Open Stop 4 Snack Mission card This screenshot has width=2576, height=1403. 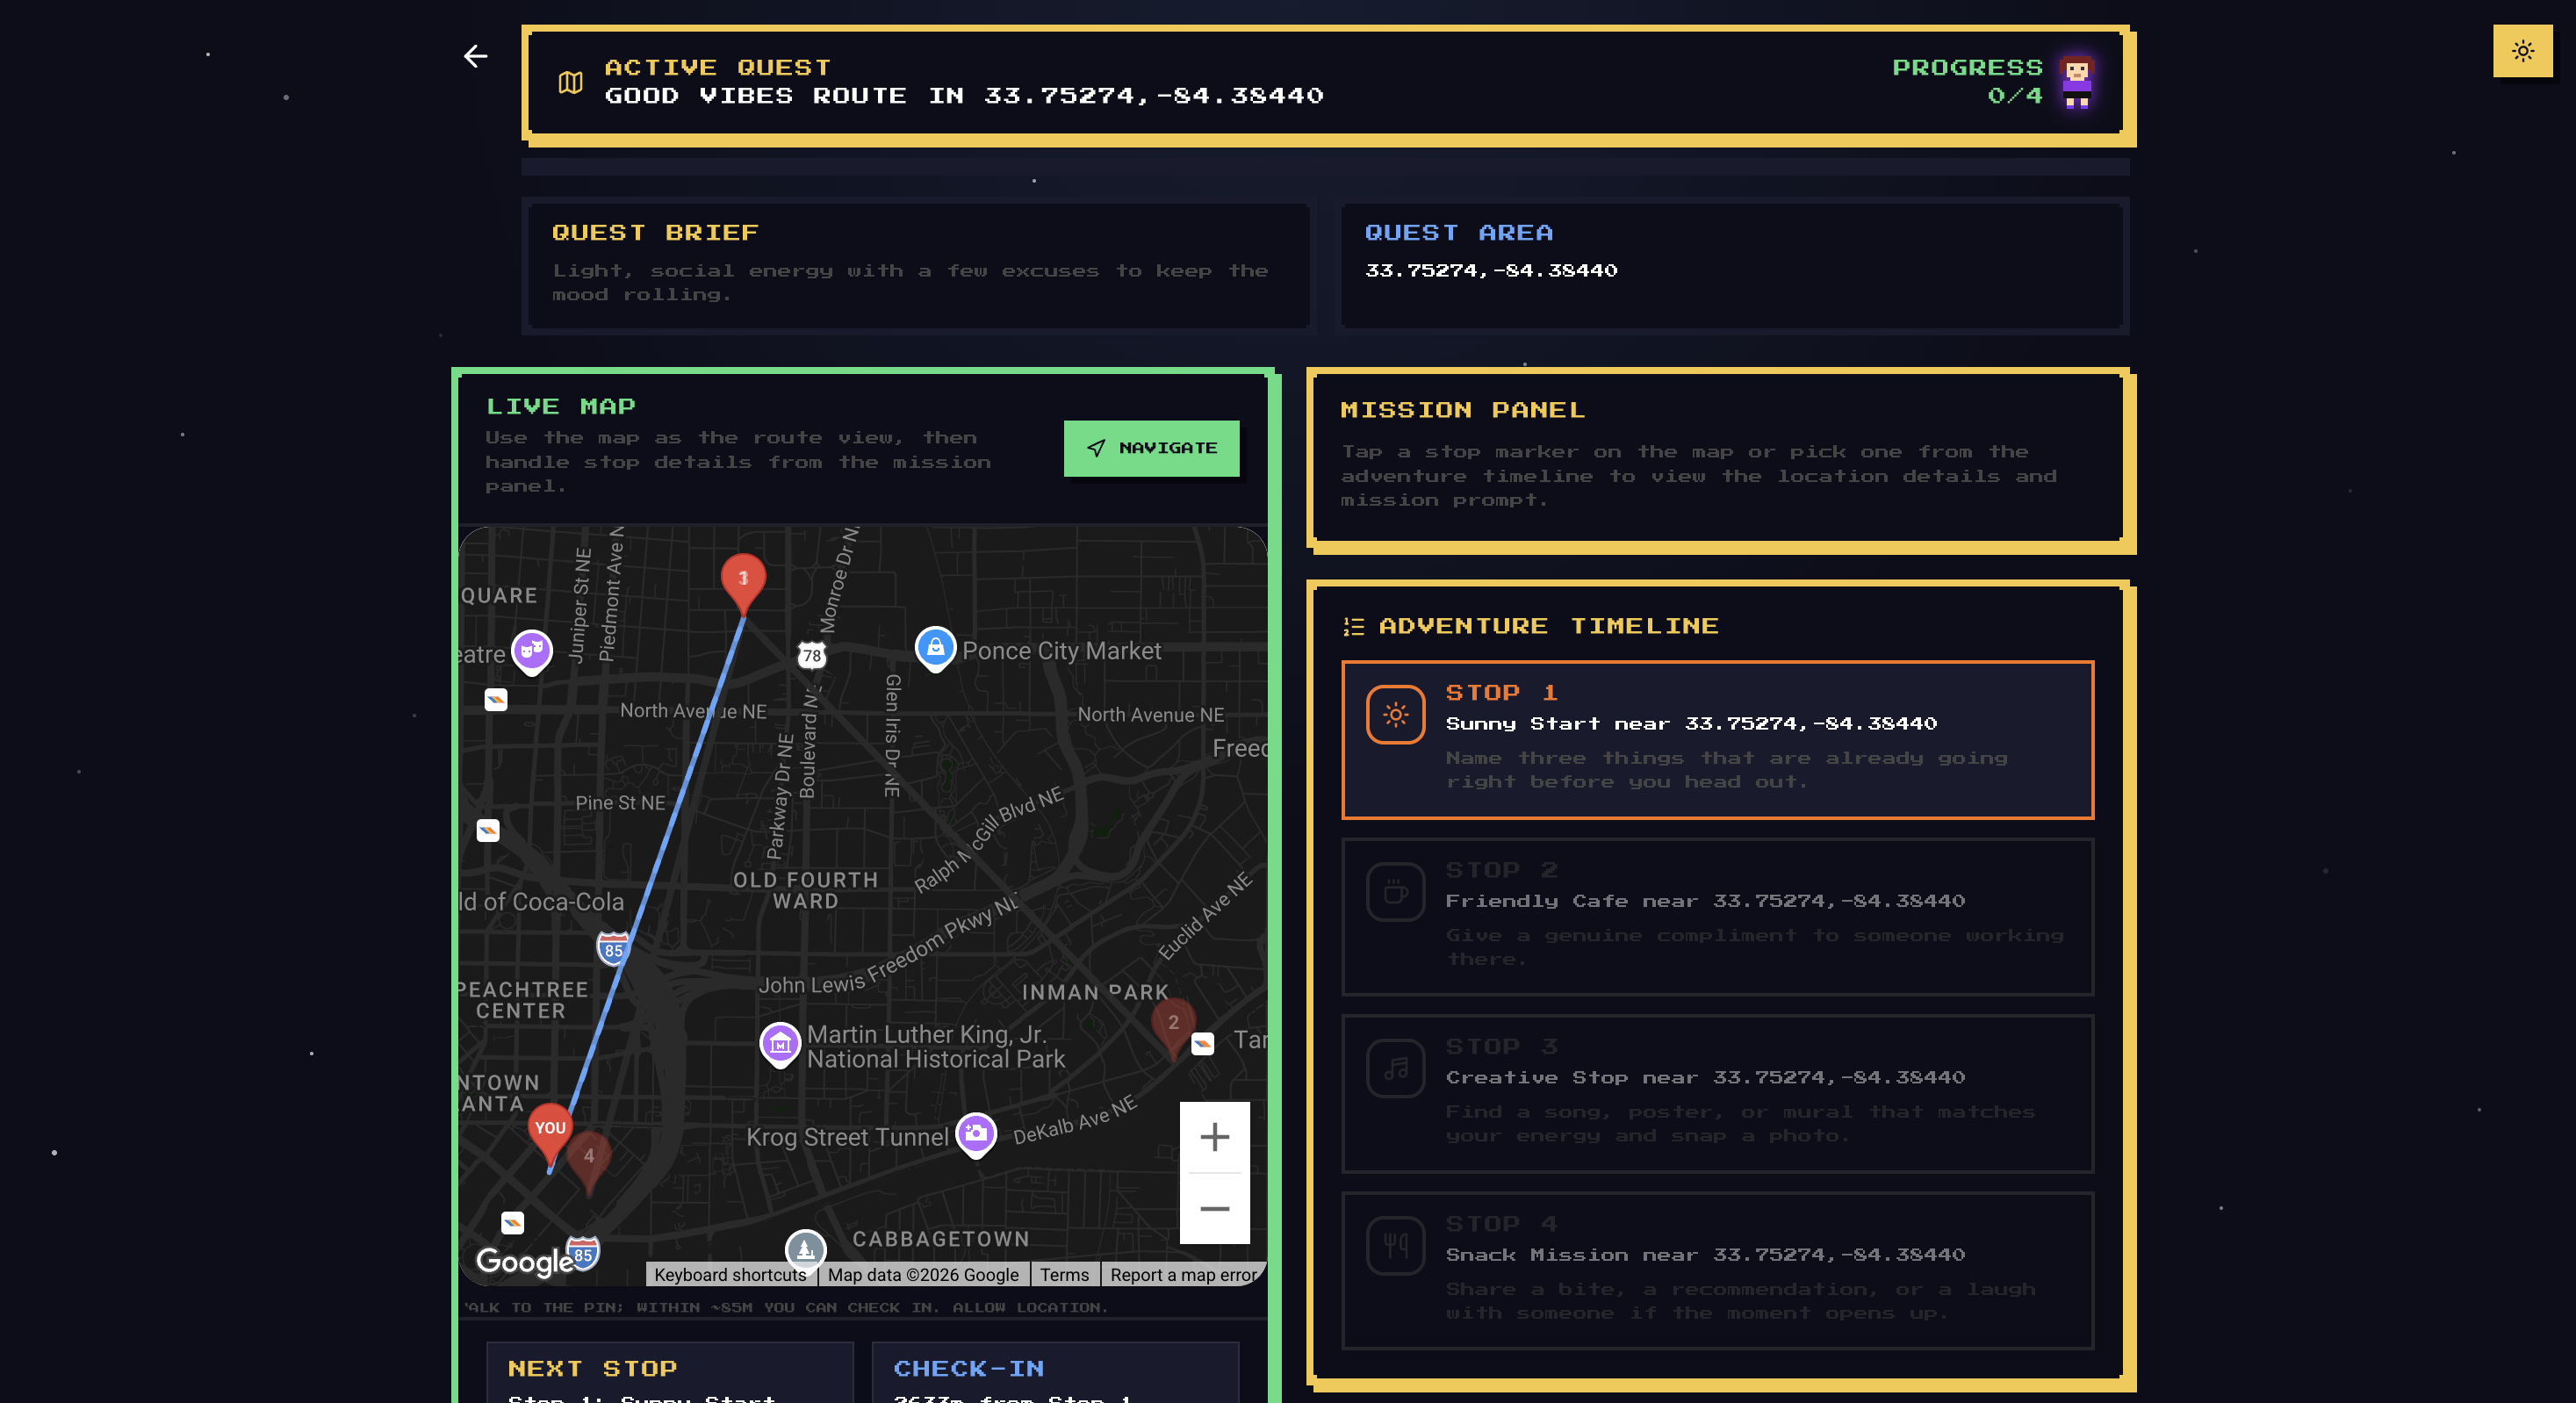[x=1717, y=1270]
